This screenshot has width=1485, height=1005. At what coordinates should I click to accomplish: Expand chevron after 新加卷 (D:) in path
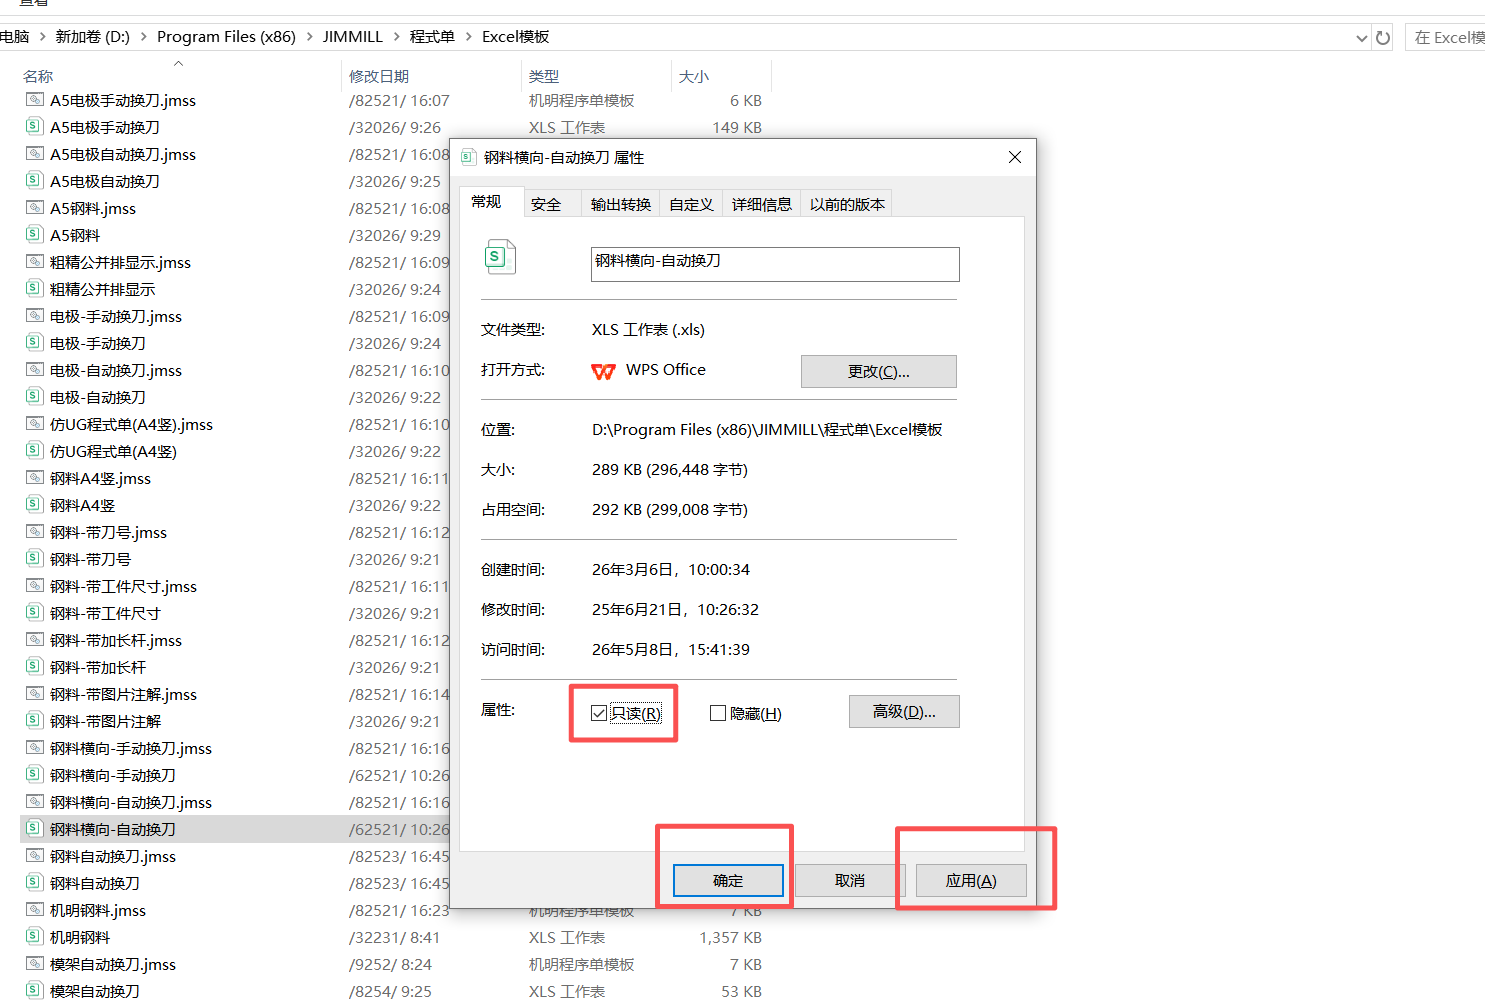143,37
